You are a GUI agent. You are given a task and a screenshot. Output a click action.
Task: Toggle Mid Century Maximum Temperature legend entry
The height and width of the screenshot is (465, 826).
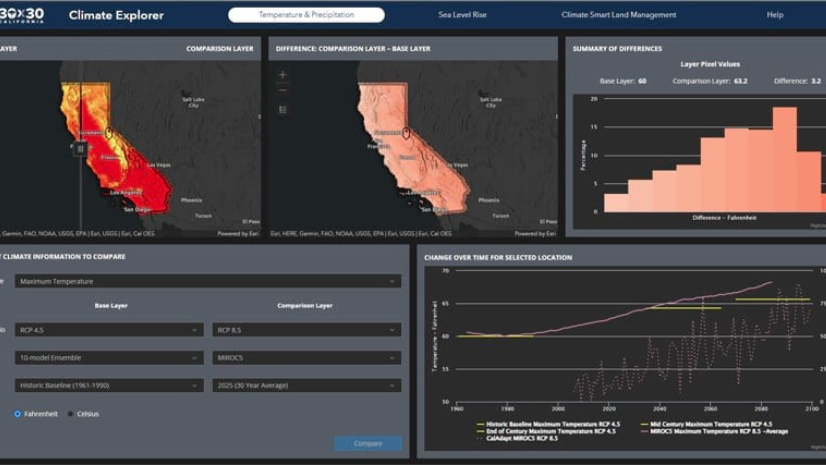706,424
